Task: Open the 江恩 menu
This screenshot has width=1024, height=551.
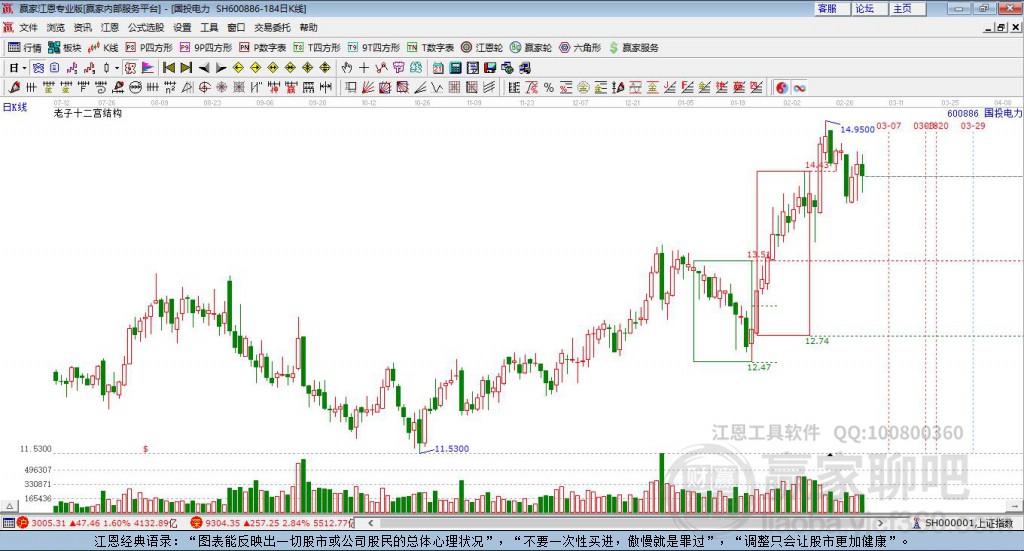Action: point(110,27)
